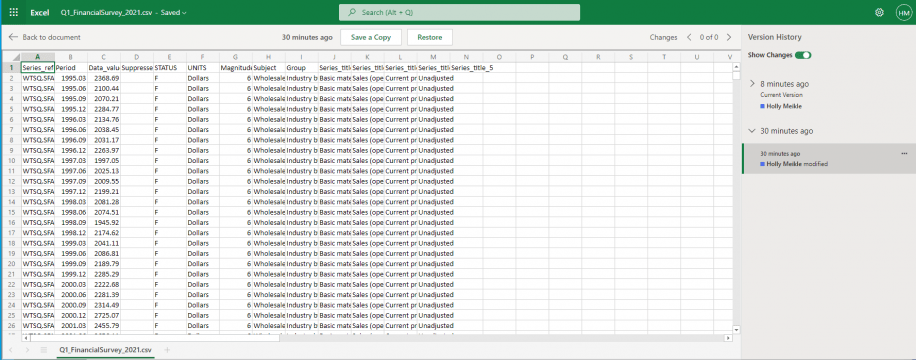The width and height of the screenshot is (916, 360).
Task: Select column T header
Action: pos(664,57)
